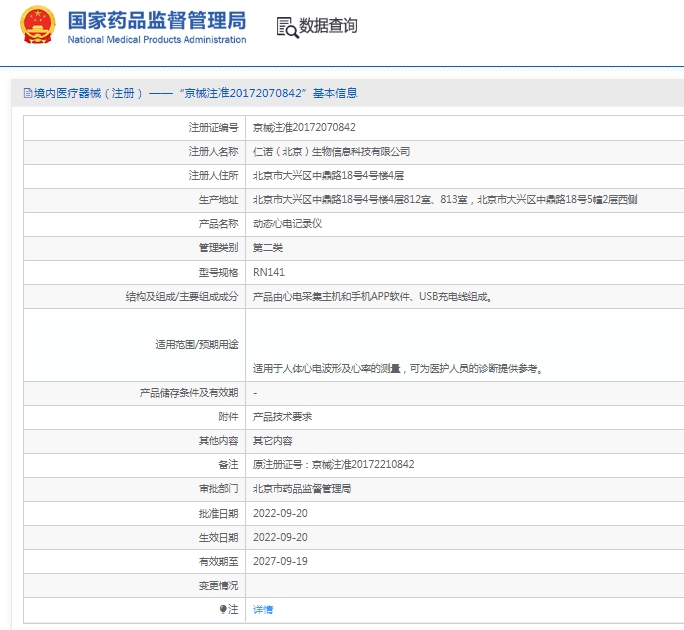Select the intended use text 适用于人体心电波形
Viewport: 684px width, 630px height.
[x=398, y=369]
